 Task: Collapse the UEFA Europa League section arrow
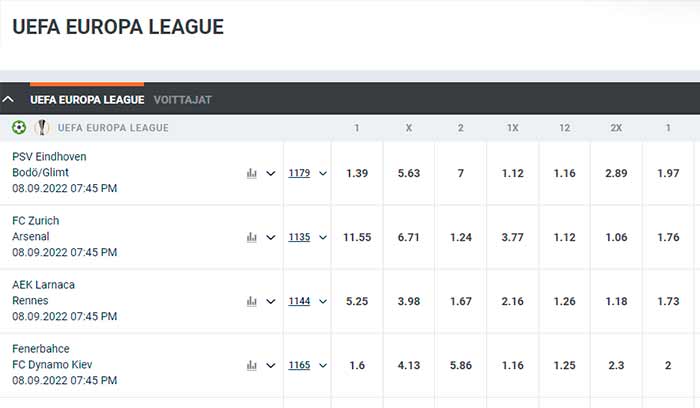8,100
